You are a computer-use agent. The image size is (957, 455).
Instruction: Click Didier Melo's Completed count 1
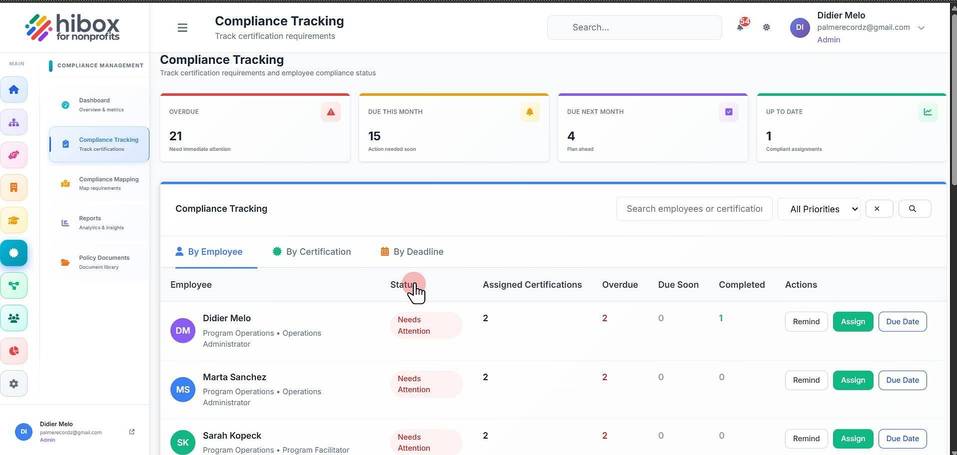(721, 318)
